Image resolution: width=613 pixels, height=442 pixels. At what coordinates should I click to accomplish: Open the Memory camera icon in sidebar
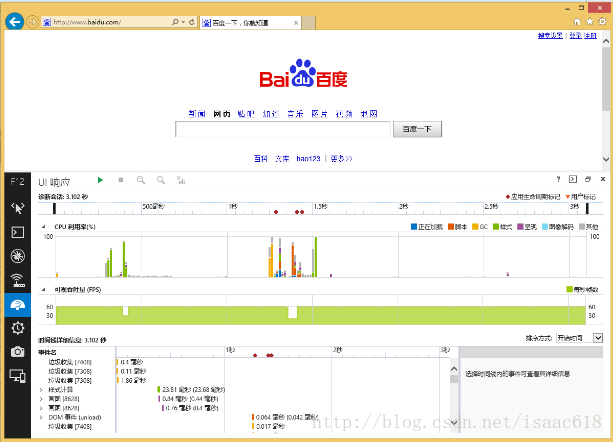click(18, 352)
